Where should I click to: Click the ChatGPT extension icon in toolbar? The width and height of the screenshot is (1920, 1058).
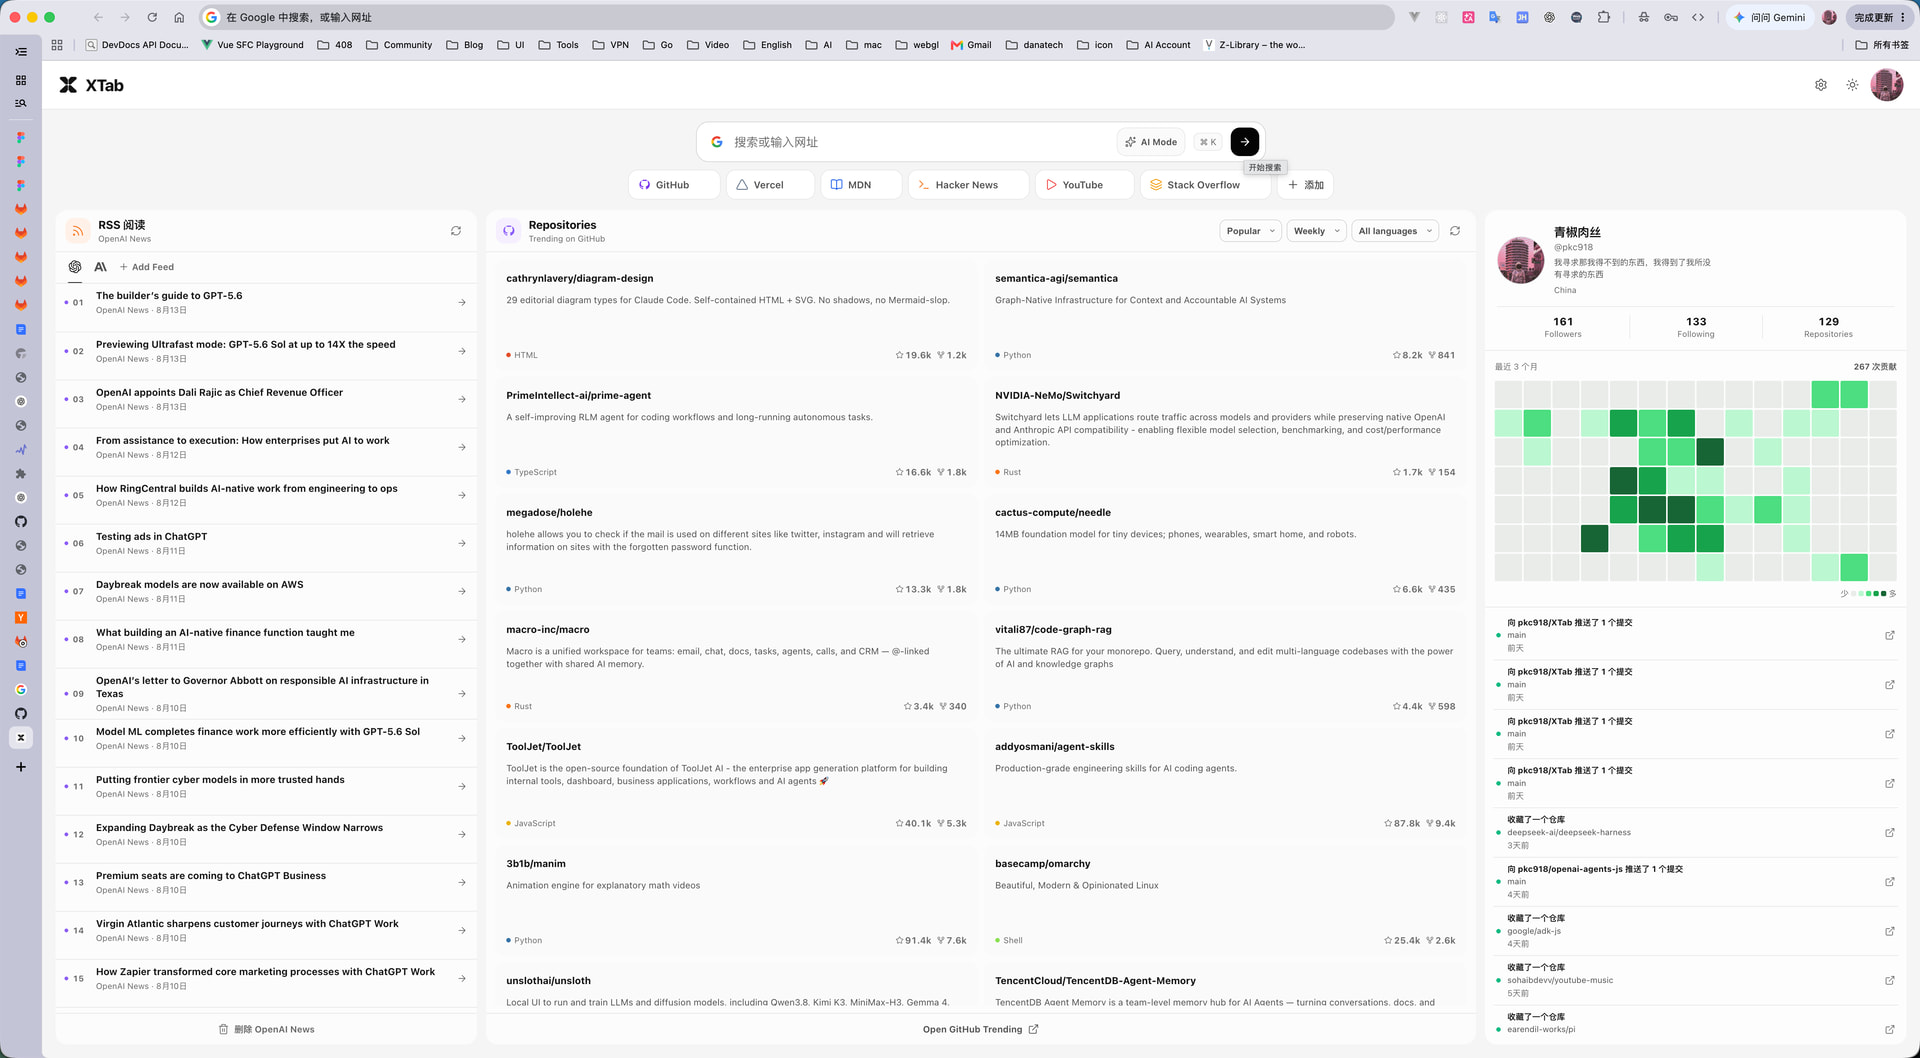click(x=1549, y=17)
